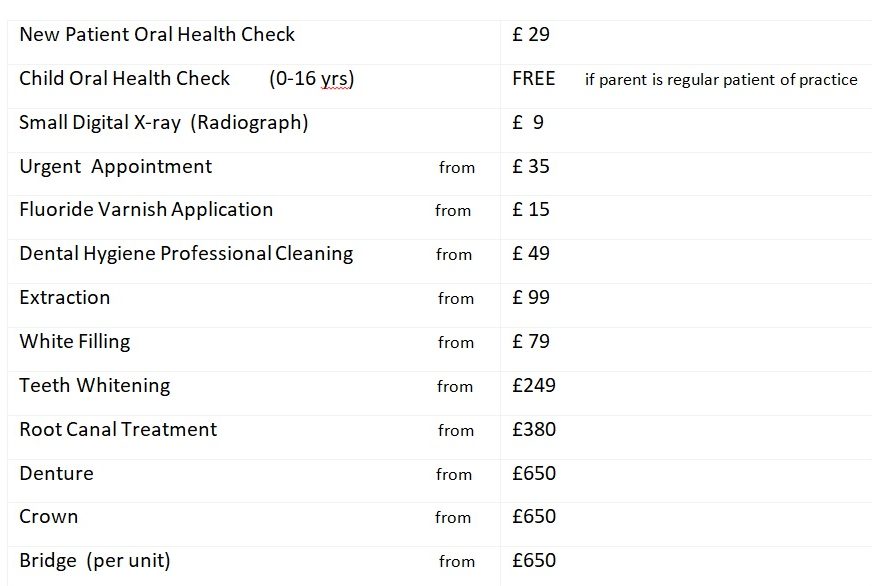This screenshot has height=586, width=872.
Task: Click the Extraction row label
Action: click(x=65, y=297)
